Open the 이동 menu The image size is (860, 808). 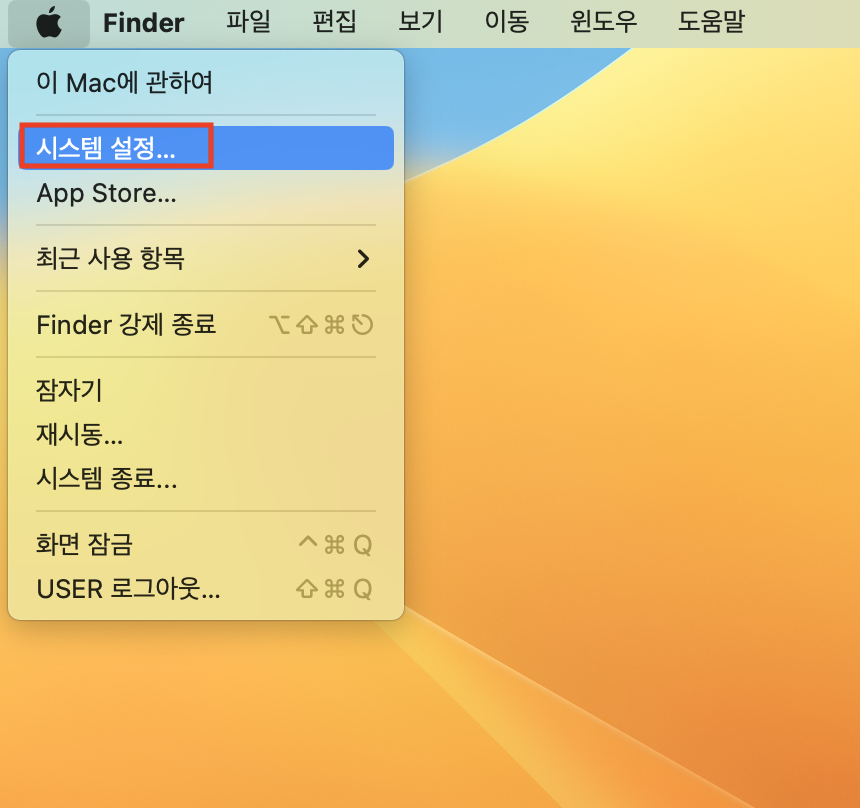pos(506,23)
